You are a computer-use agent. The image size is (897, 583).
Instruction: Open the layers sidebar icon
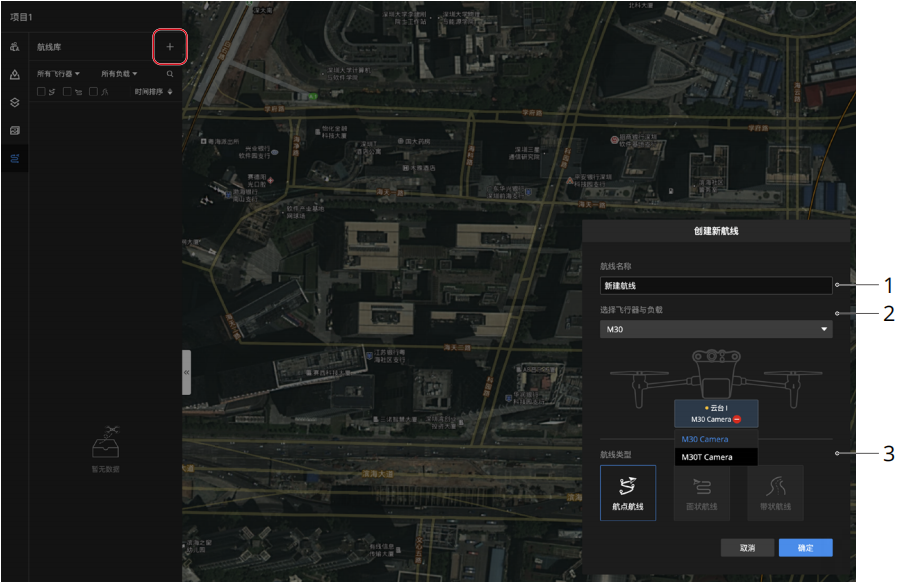coord(15,102)
